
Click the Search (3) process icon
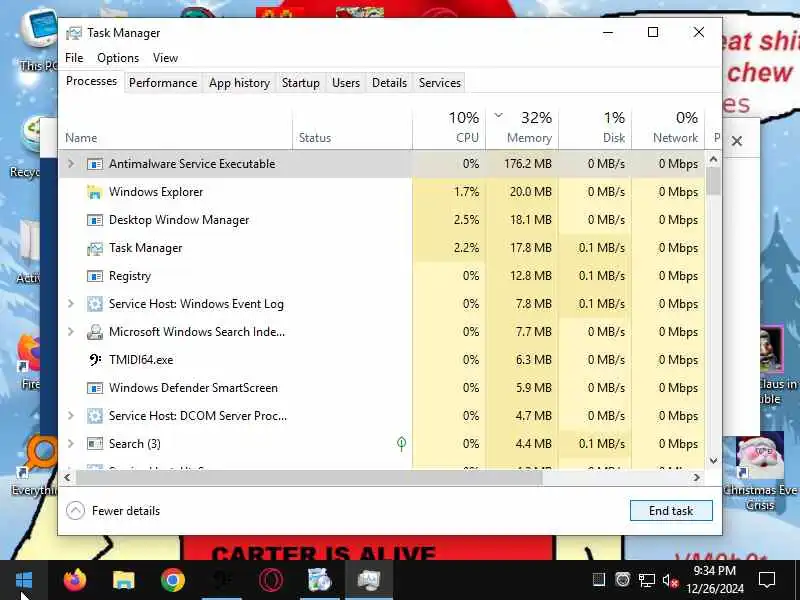[x=95, y=444]
